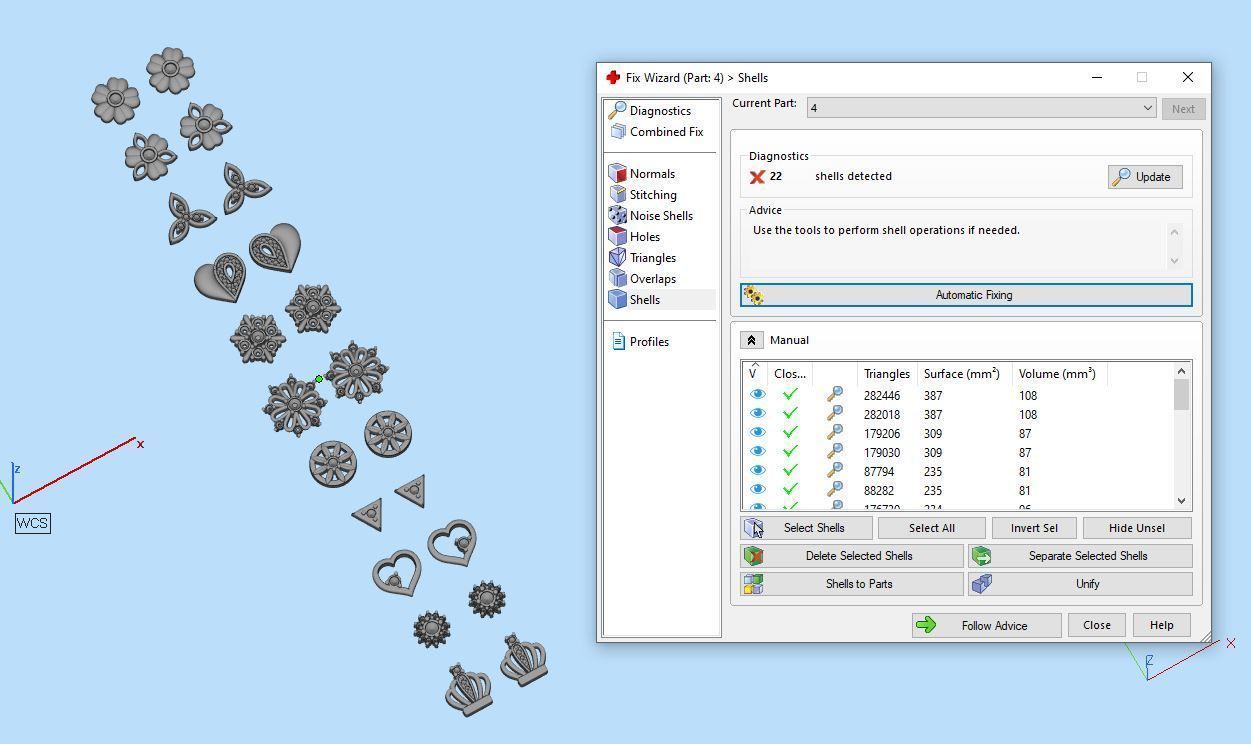Click the Next part button

[x=1183, y=109]
